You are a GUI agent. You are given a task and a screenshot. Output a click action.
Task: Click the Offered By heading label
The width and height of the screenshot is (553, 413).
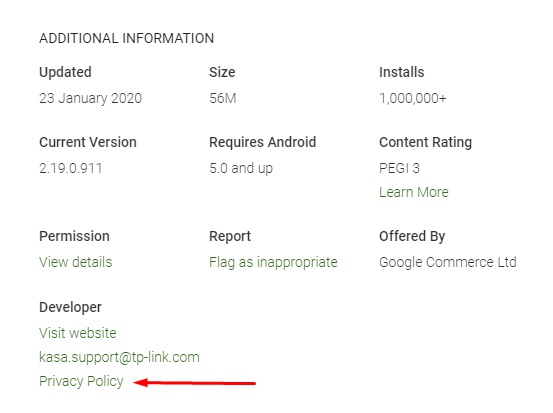coord(412,236)
